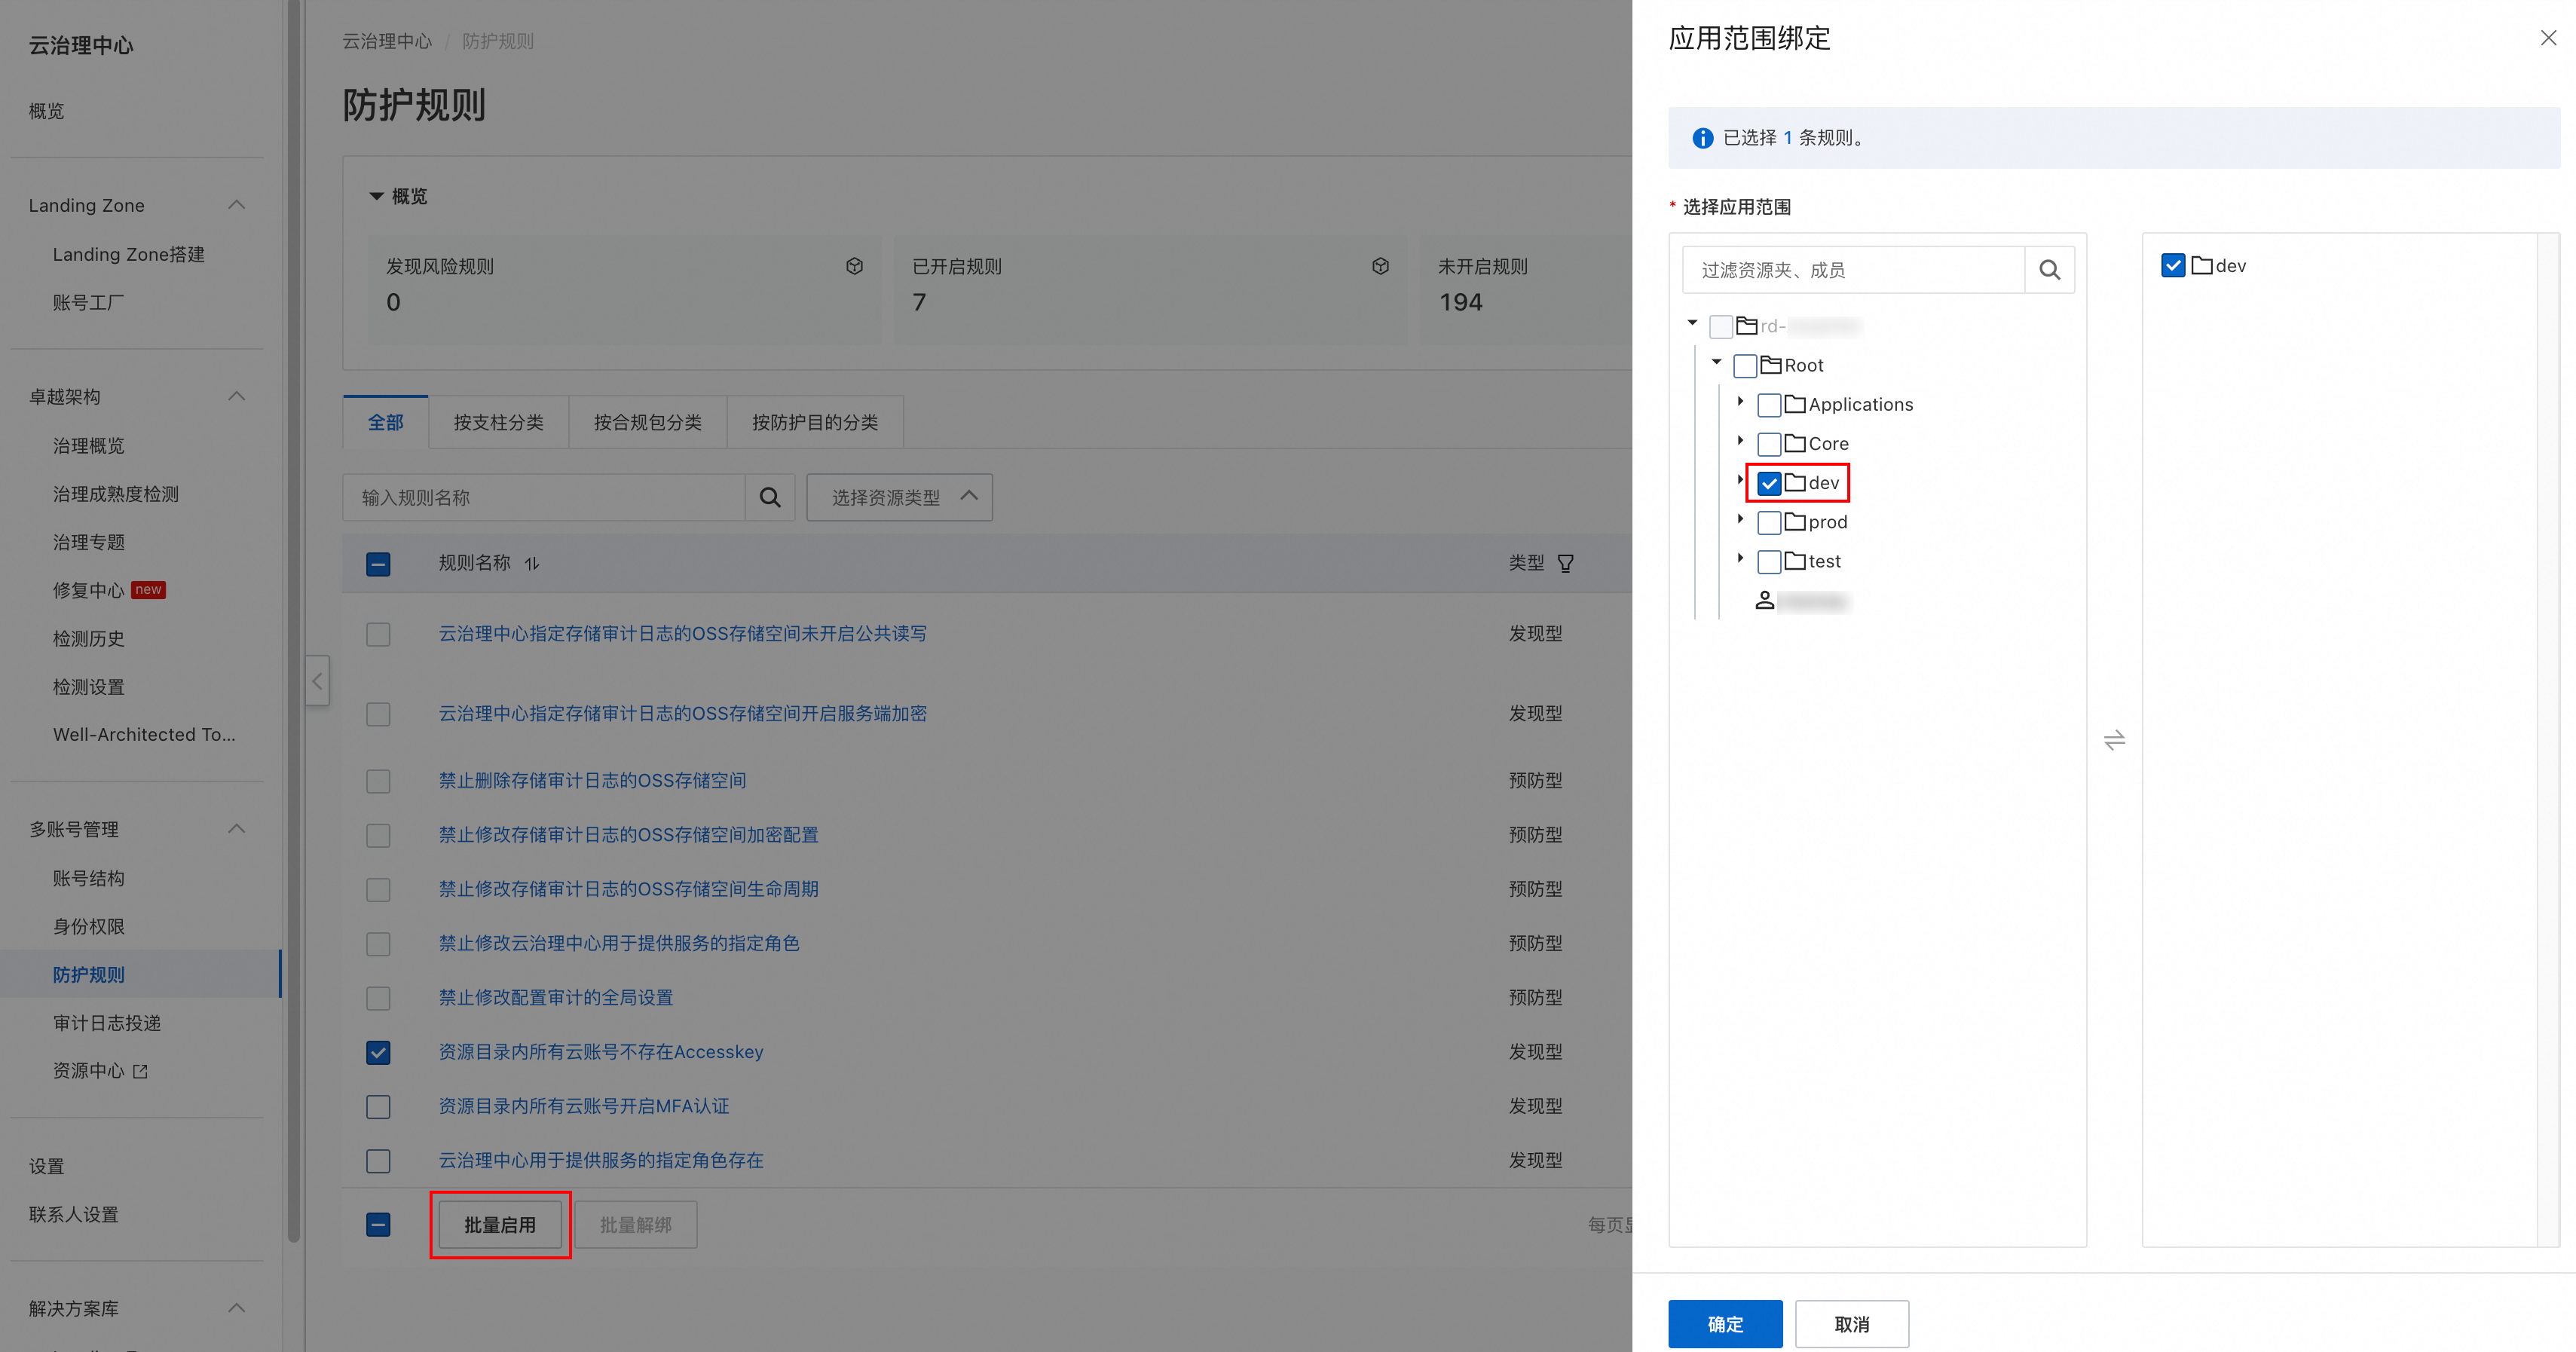Open Landing Zone搭建 in the sidebar
The image size is (2576, 1352).
(x=129, y=254)
